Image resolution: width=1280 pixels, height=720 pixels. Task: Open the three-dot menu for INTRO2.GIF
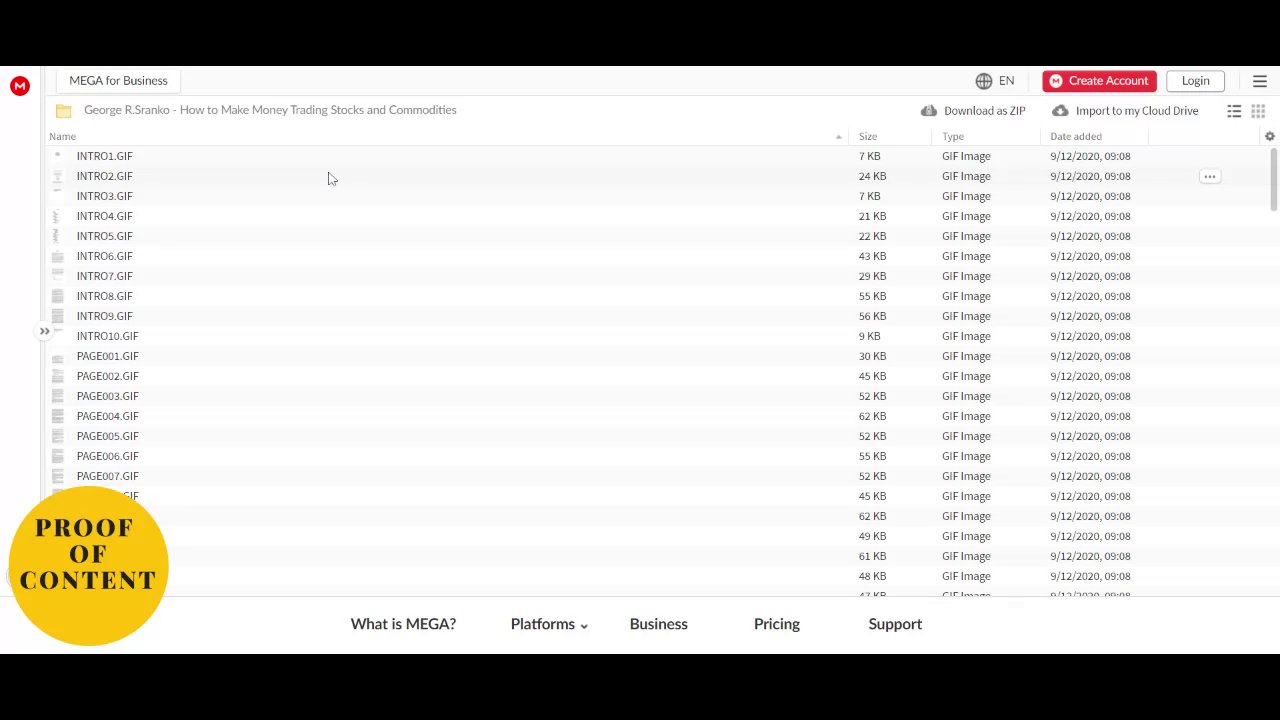[1209, 176]
